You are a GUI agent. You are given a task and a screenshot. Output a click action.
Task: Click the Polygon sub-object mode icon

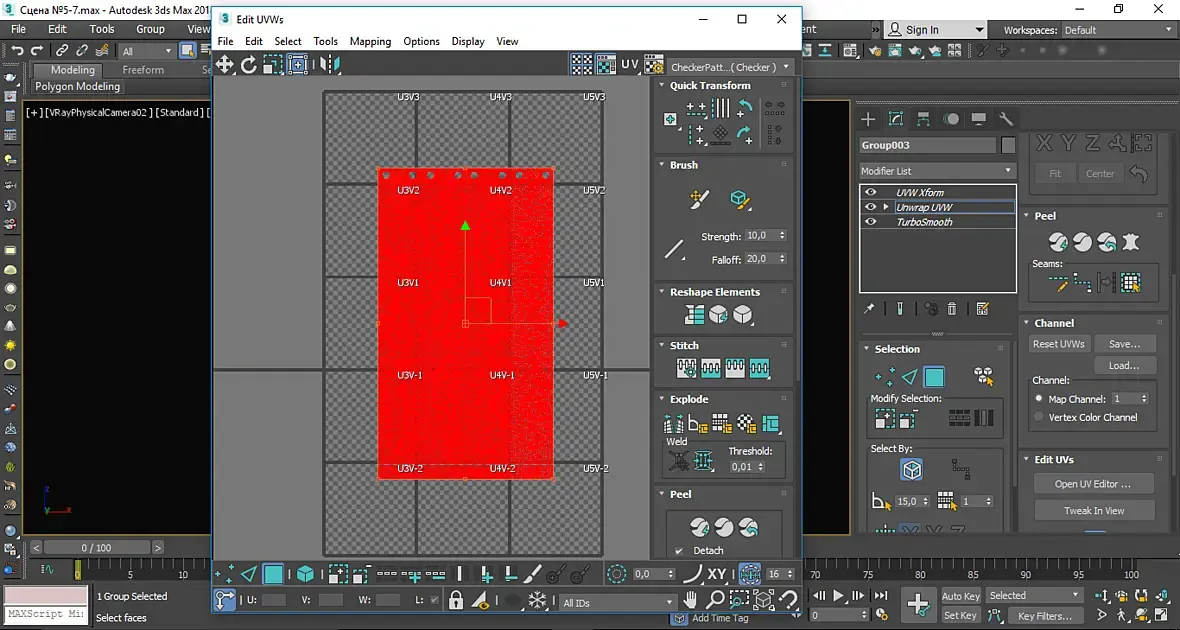273,574
